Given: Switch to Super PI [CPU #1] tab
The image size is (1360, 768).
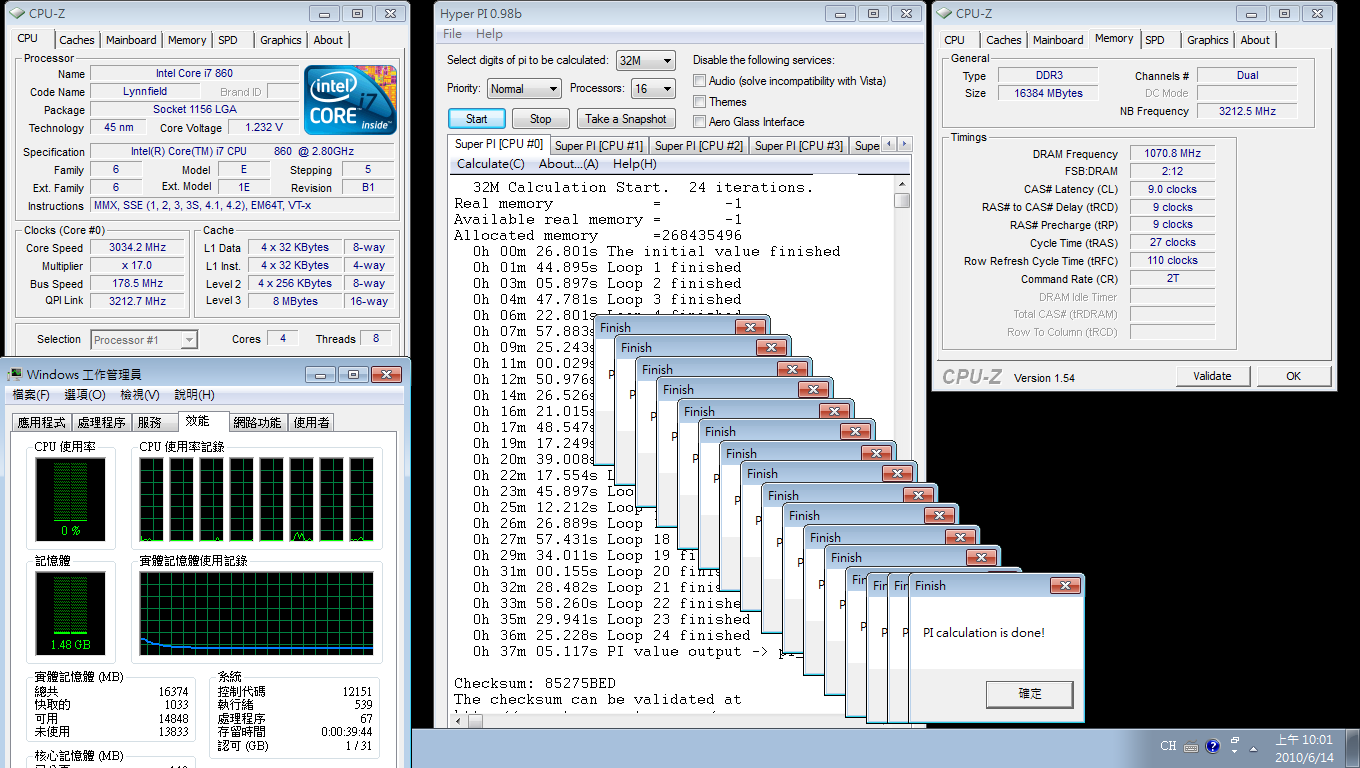Looking at the screenshot, I should pyautogui.click(x=599, y=146).
